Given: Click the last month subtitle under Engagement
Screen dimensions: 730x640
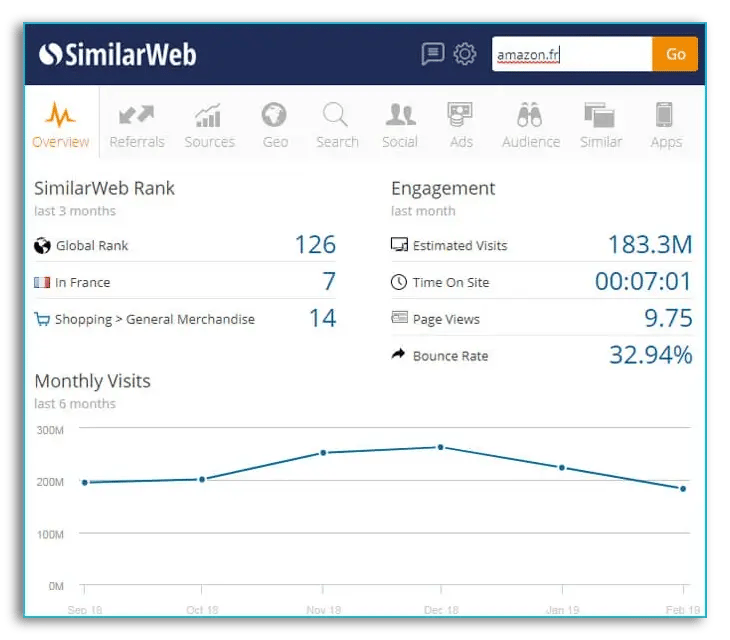Looking at the screenshot, I should click(x=423, y=211).
